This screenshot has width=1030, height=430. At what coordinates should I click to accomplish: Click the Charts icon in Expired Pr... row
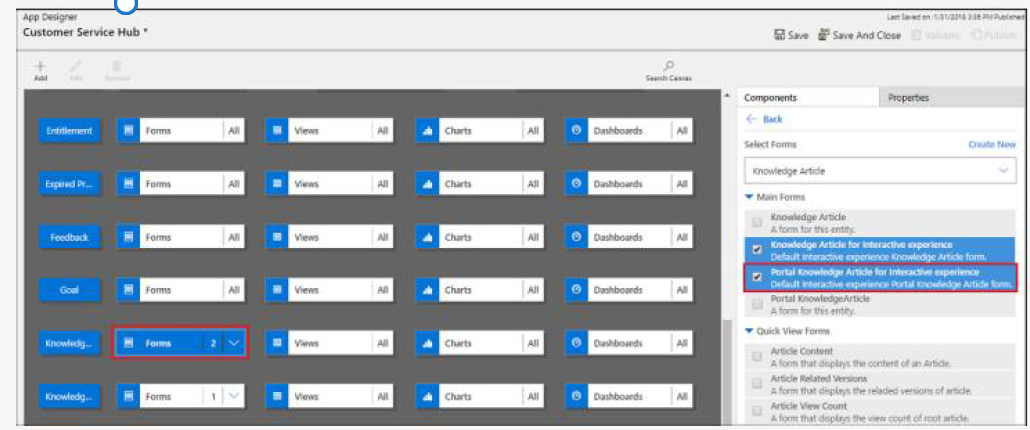click(x=427, y=184)
